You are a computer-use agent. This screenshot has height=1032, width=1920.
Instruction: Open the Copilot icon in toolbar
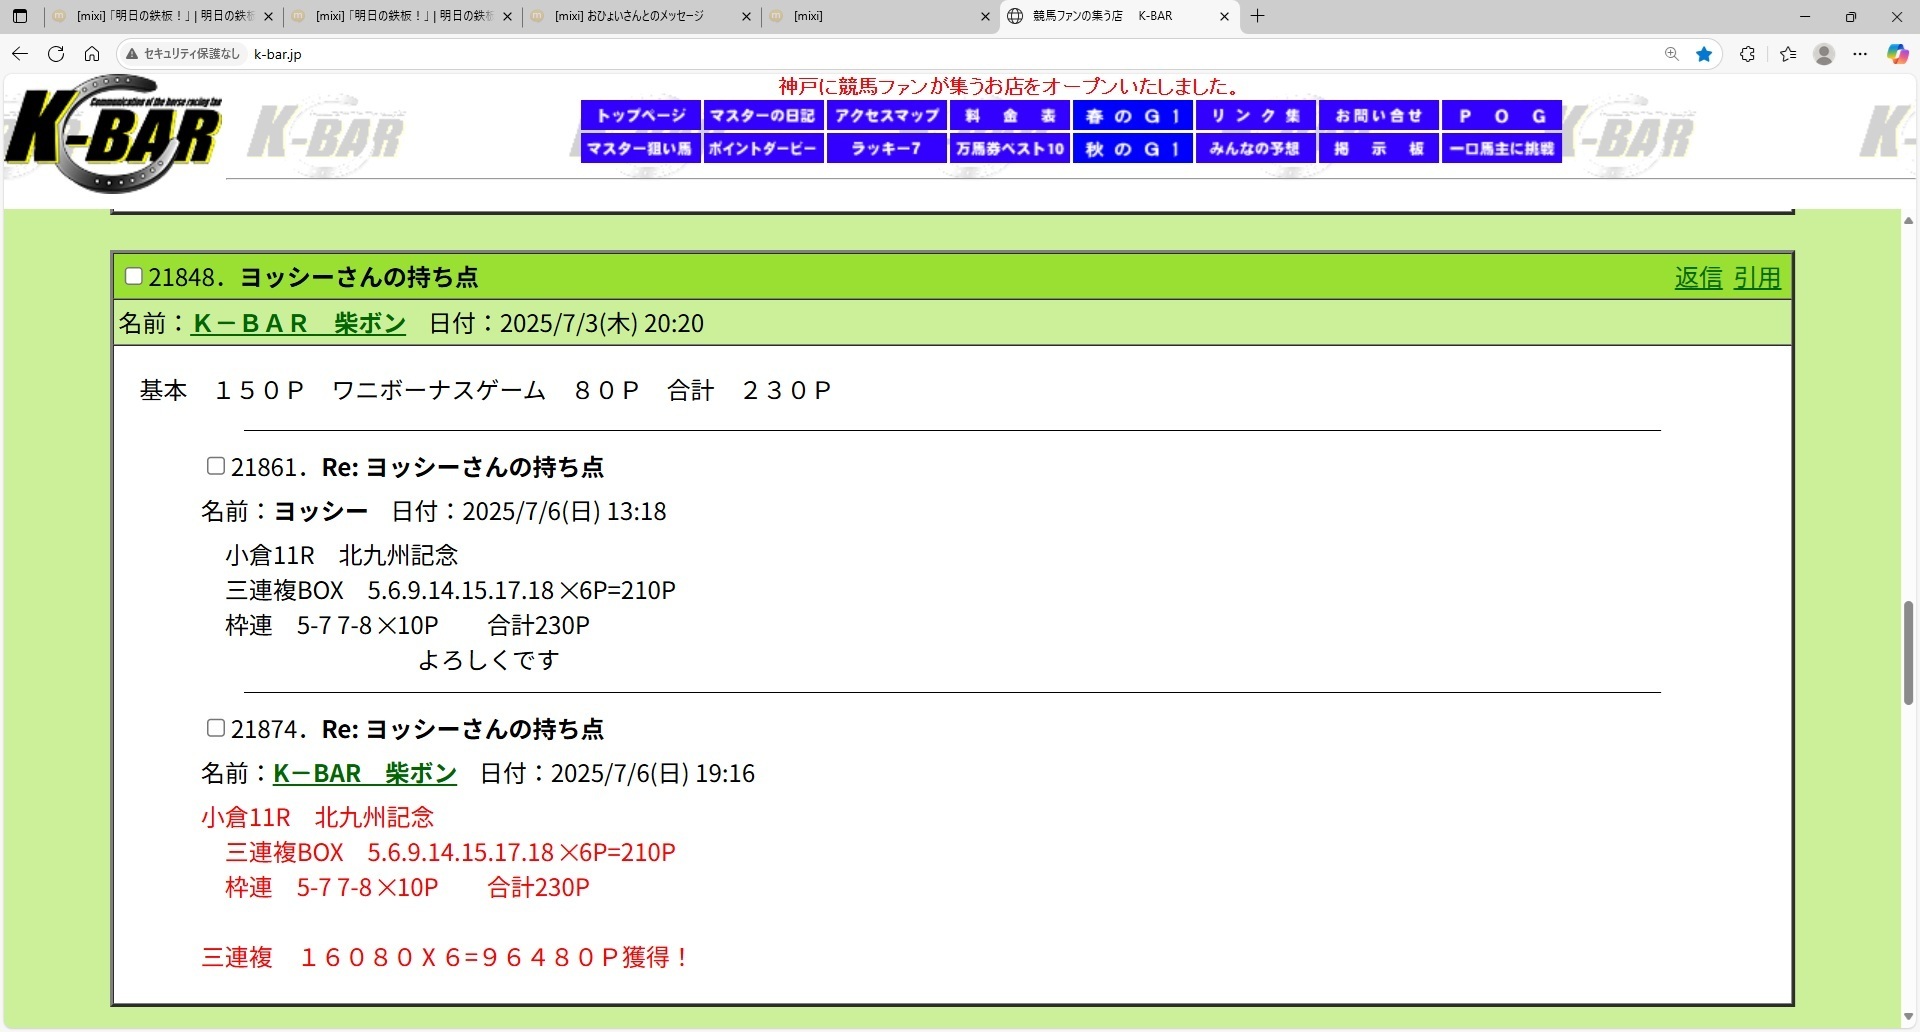(1897, 54)
